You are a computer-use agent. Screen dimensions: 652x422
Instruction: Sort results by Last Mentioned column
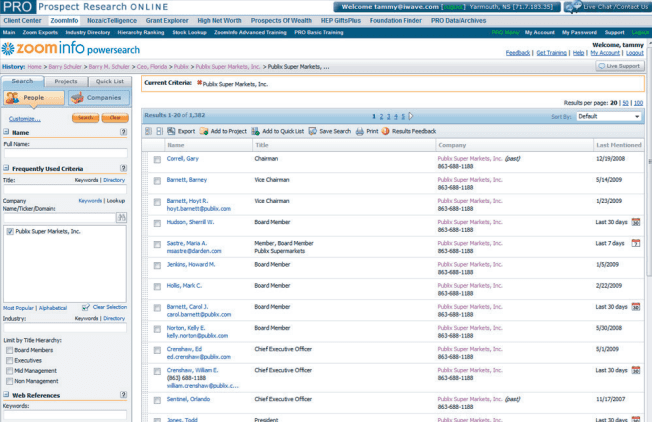619,145
